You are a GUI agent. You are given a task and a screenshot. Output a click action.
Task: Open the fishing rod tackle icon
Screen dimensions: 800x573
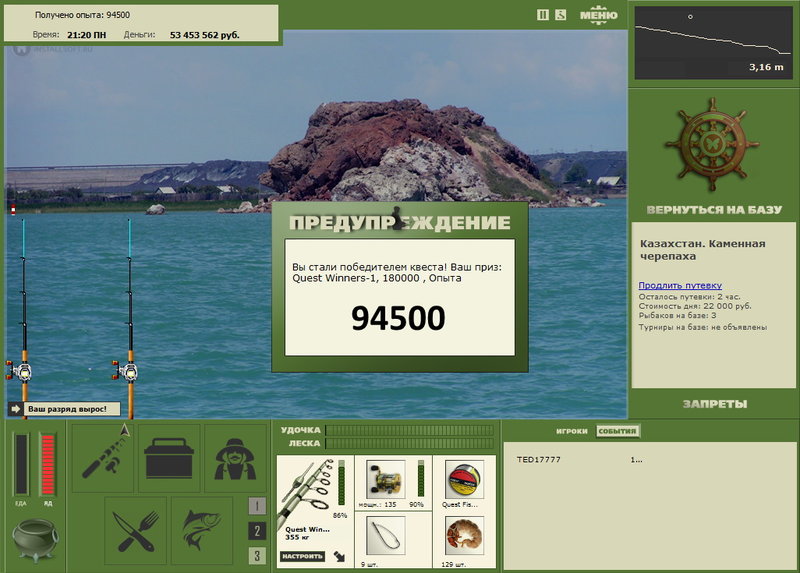pyautogui.click(x=102, y=458)
